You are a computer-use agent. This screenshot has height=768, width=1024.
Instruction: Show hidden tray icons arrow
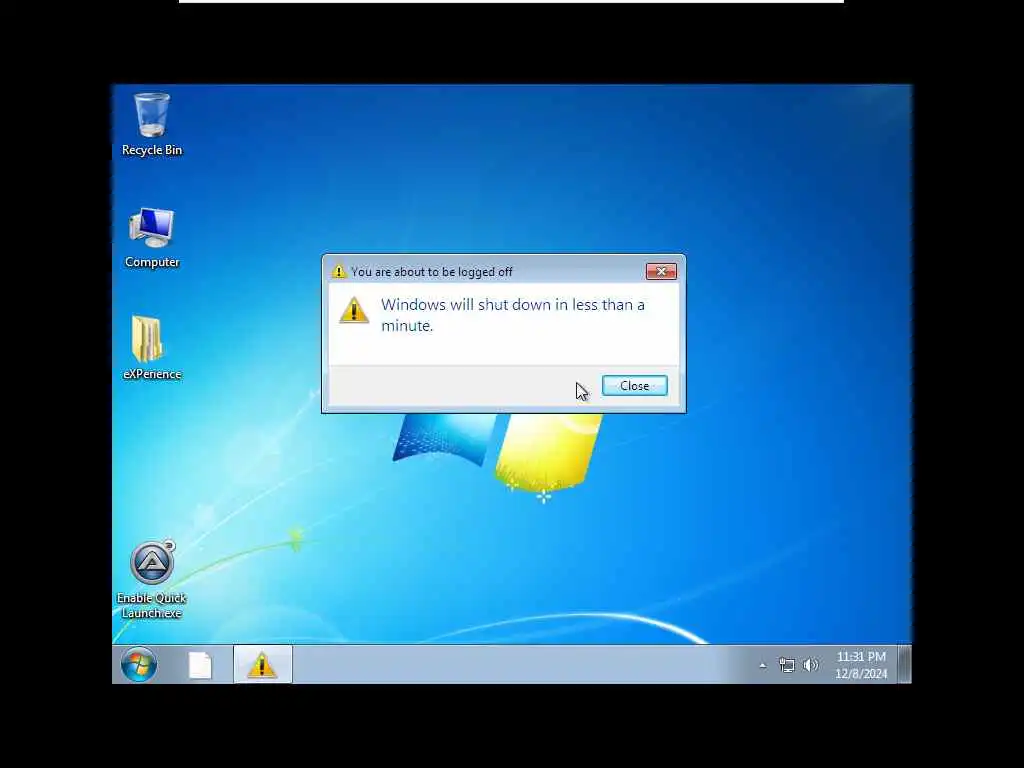762,665
